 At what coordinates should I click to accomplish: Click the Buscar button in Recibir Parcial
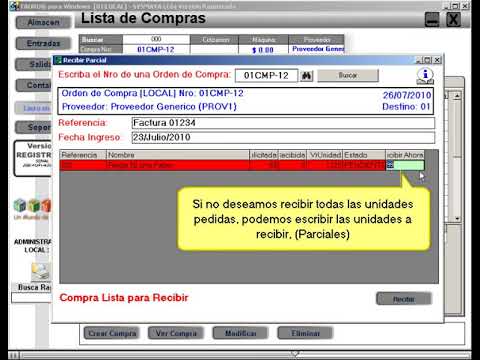(x=348, y=75)
